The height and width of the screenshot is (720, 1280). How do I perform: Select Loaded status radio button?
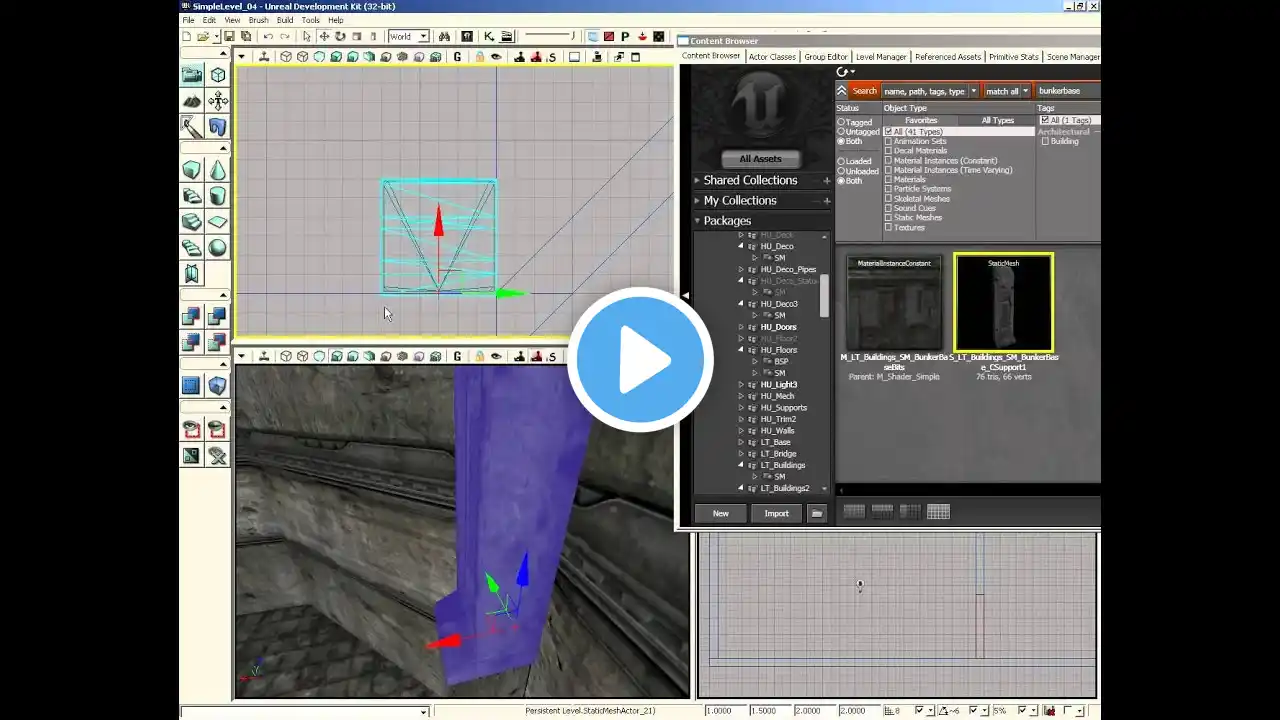[x=840, y=161]
